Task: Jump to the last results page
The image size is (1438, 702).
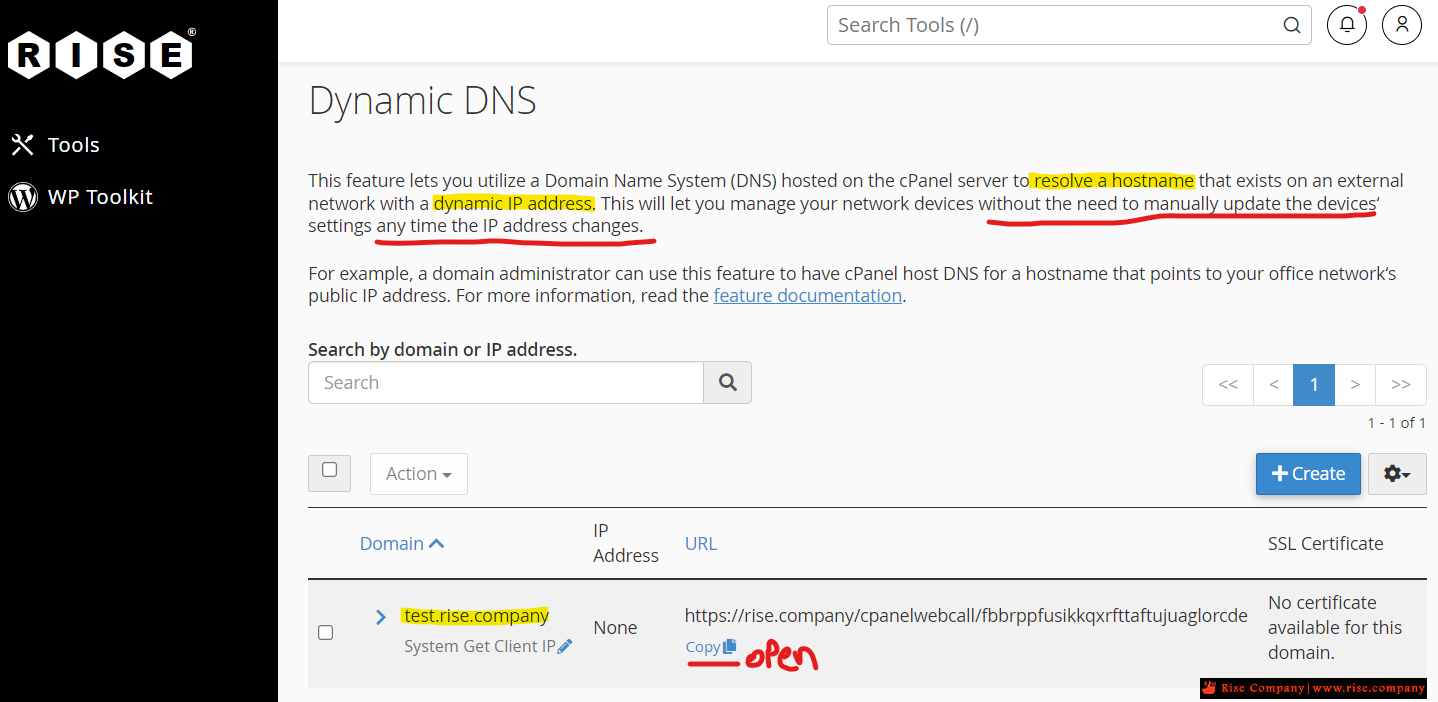Action: (1401, 384)
